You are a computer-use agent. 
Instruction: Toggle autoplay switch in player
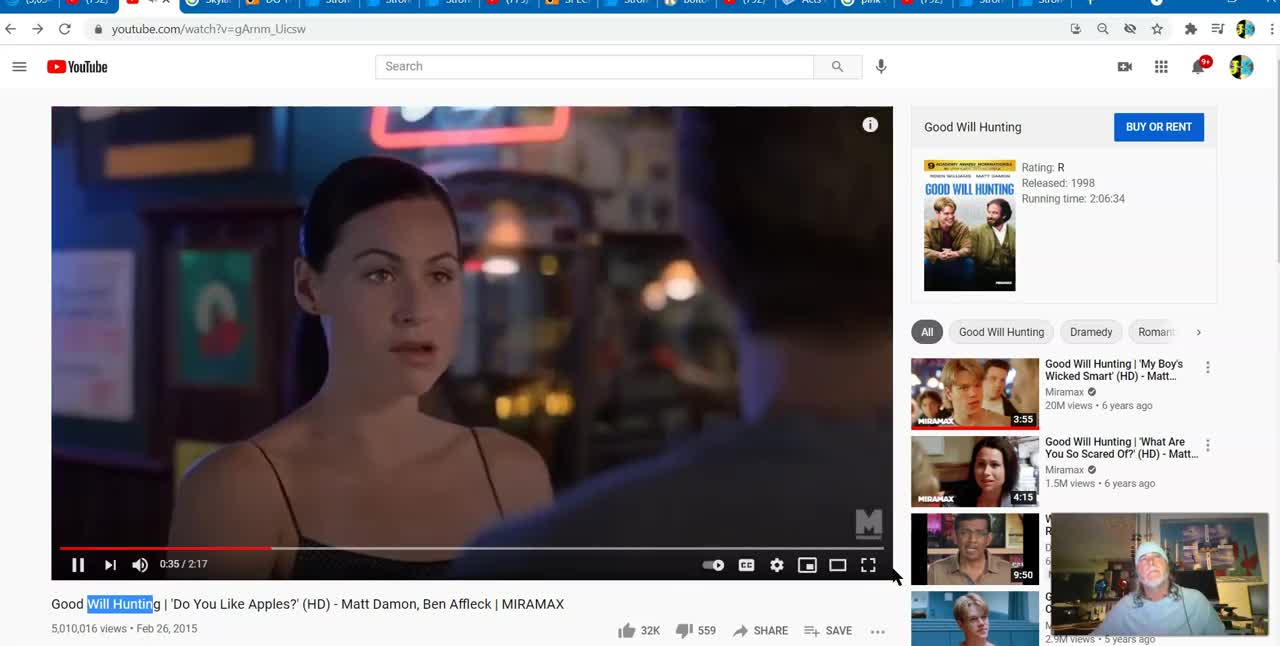tap(713, 565)
